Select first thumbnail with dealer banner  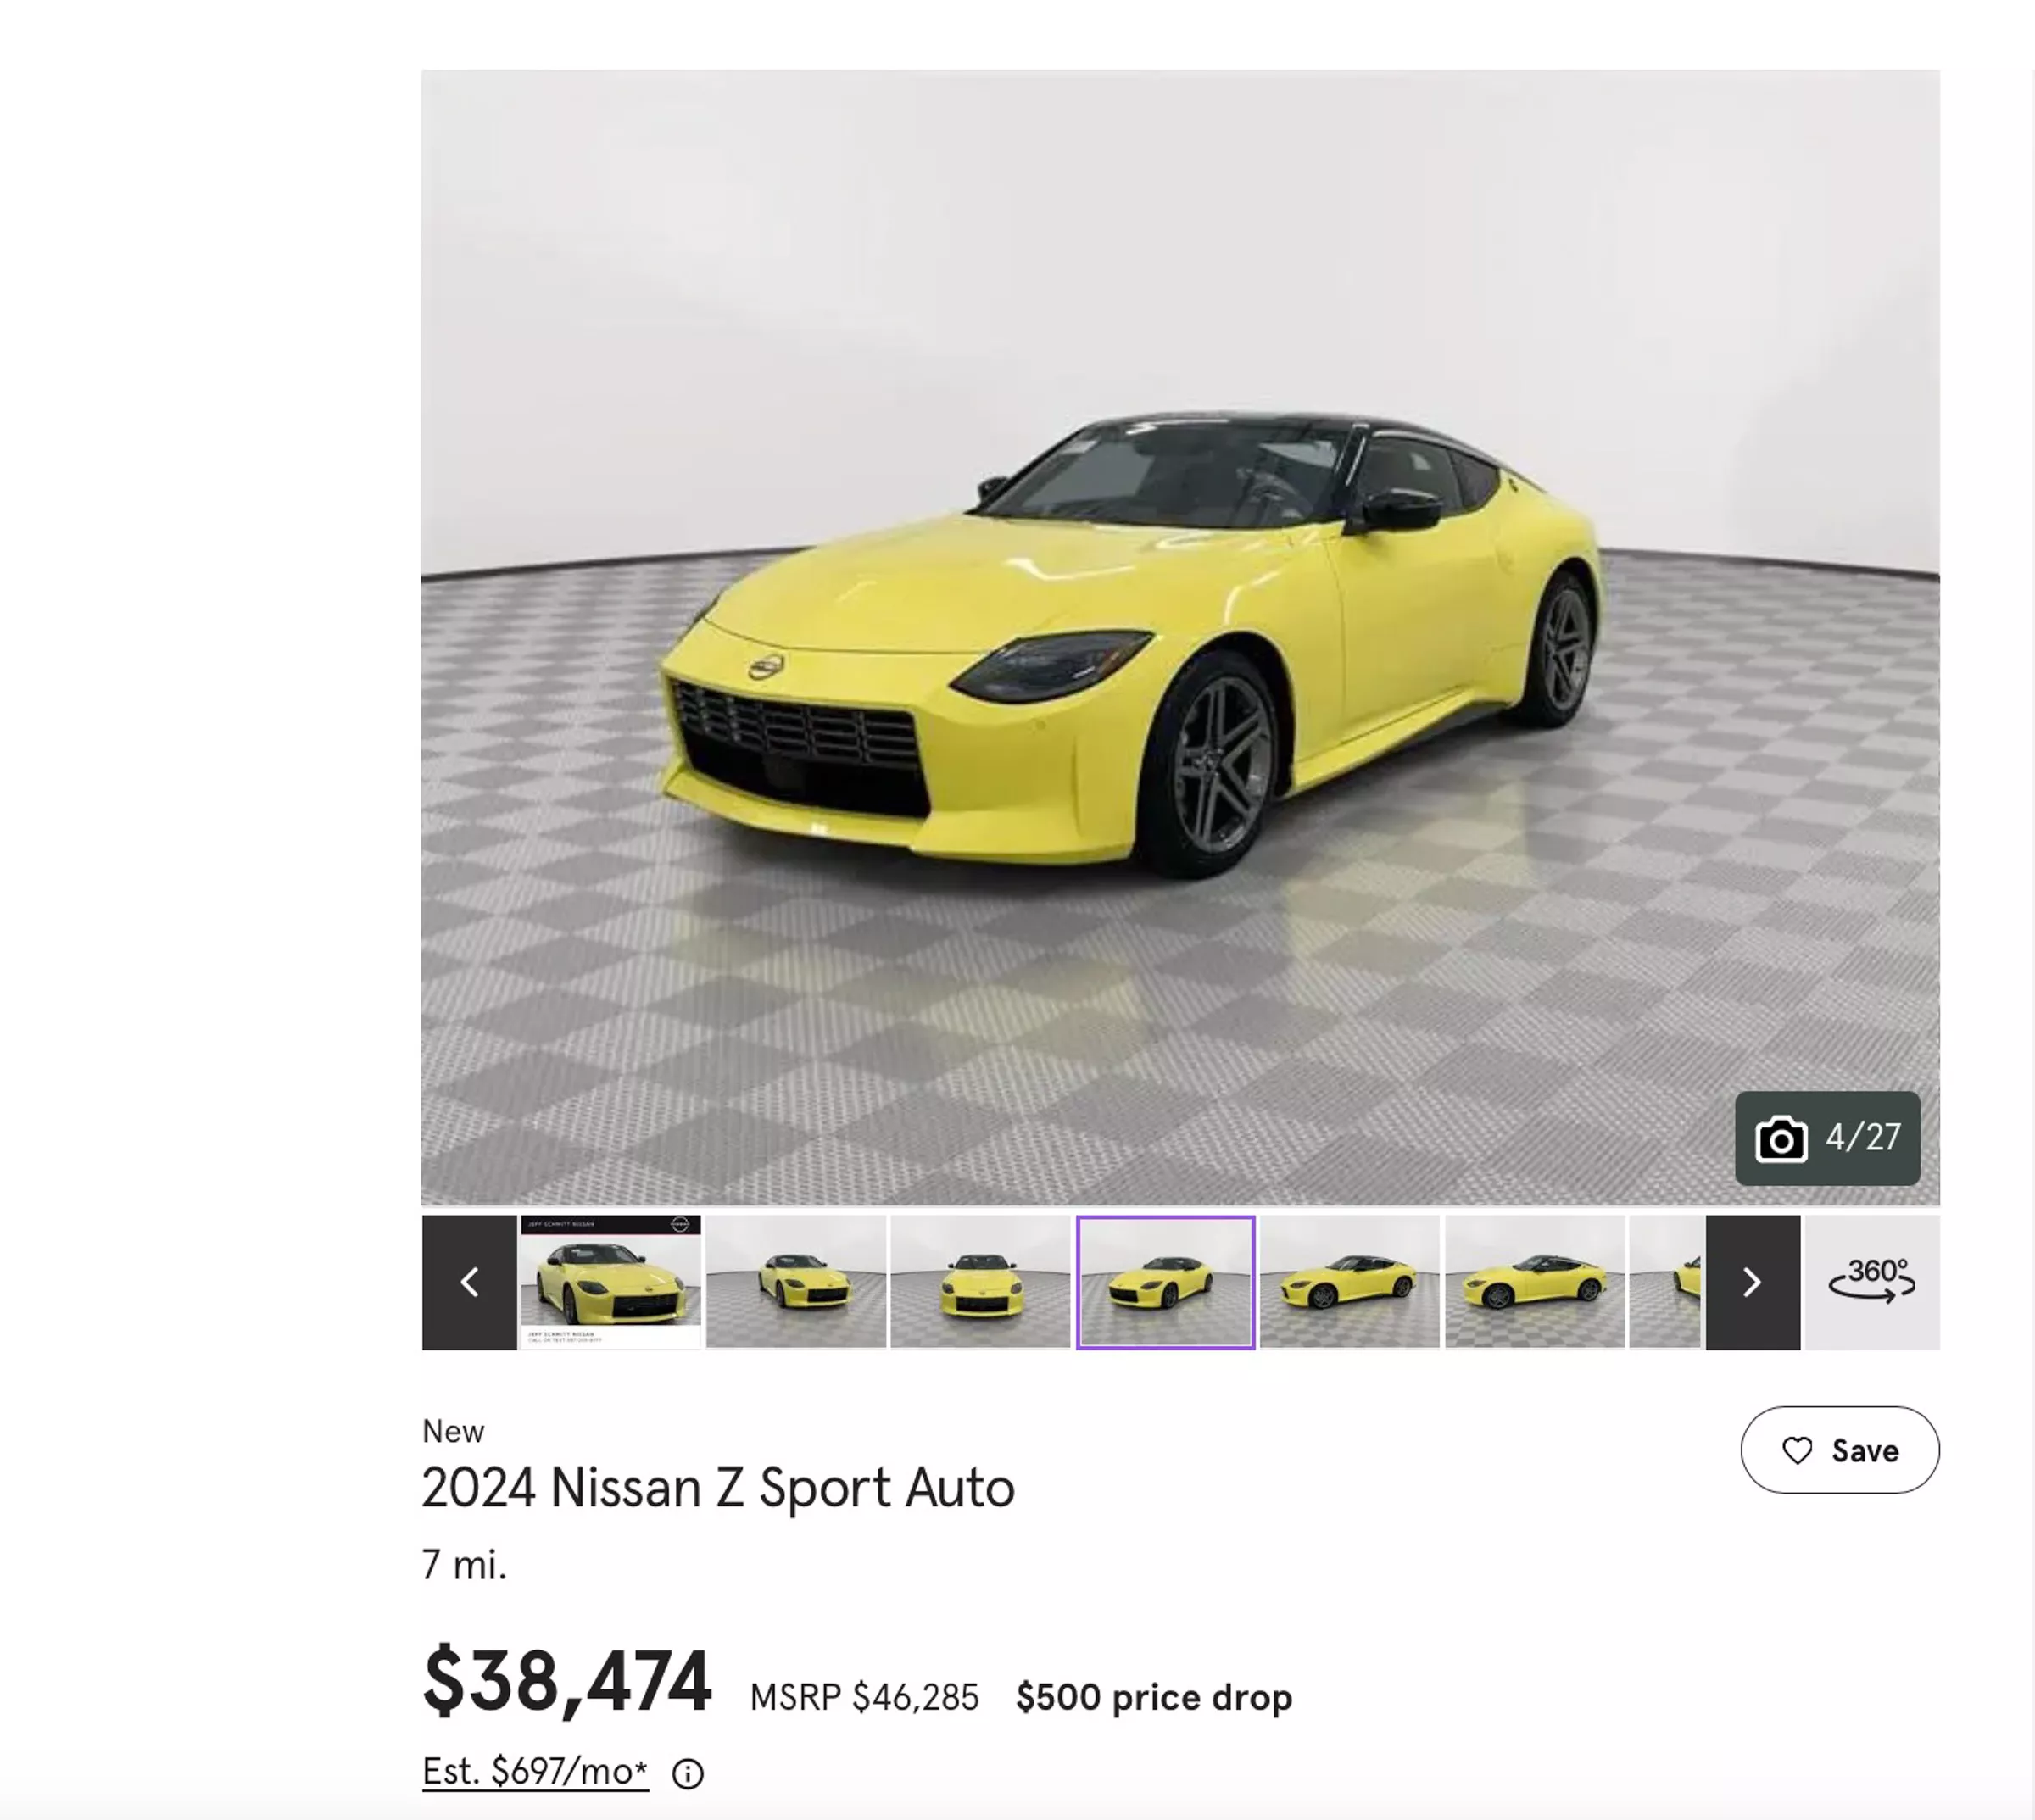click(x=611, y=1282)
